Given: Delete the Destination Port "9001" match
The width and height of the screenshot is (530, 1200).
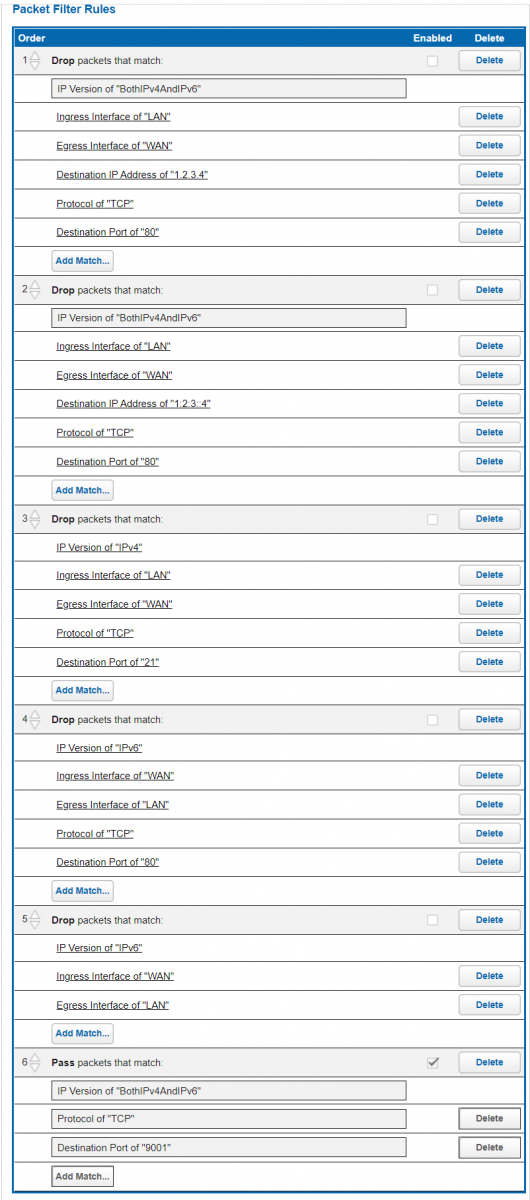Looking at the screenshot, I should tap(489, 1147).
